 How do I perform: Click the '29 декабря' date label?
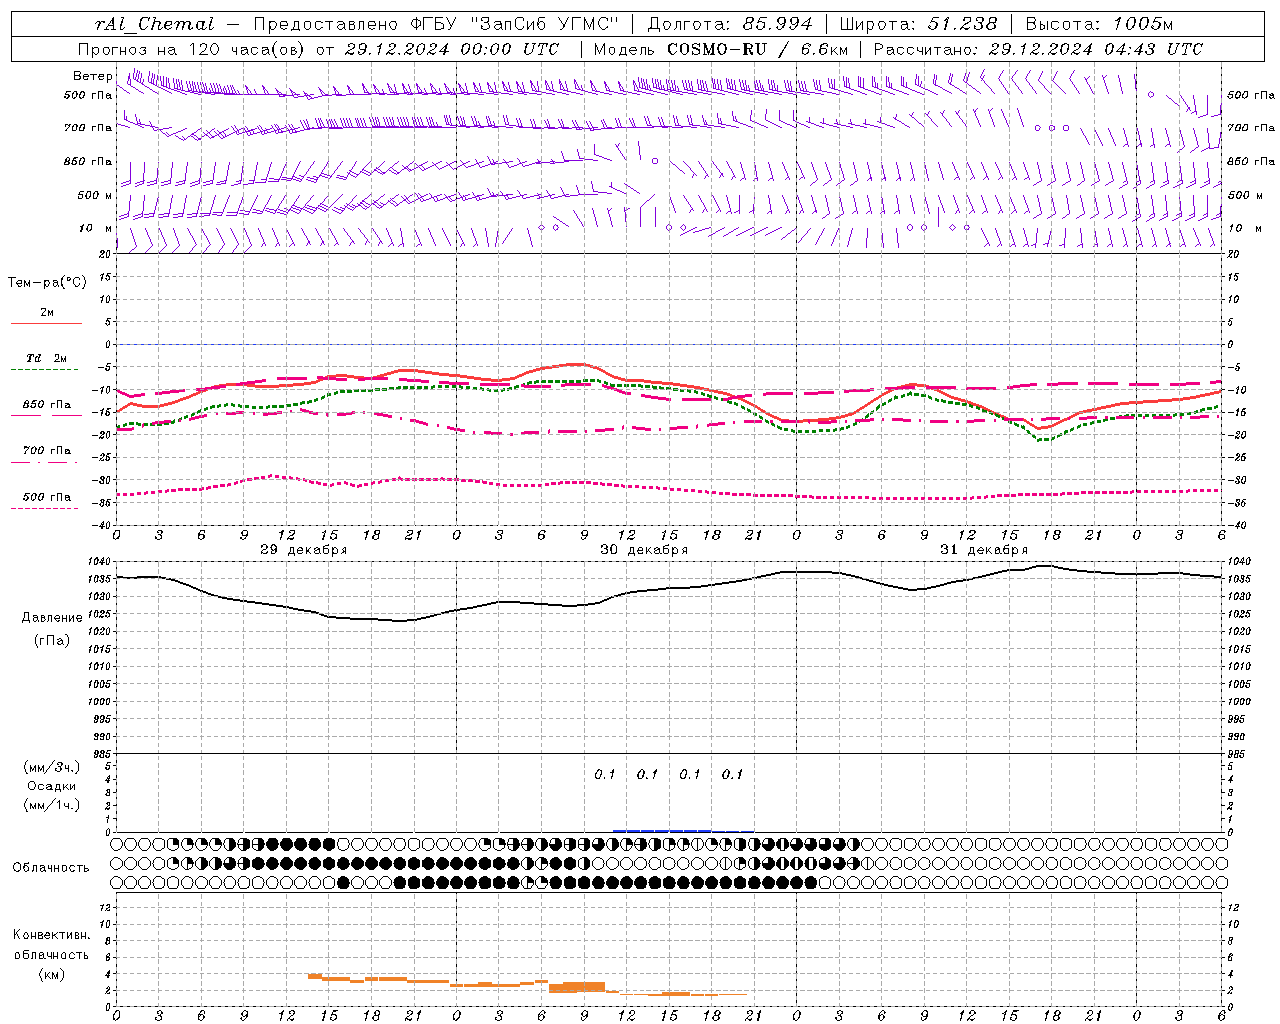pos(304,550)
